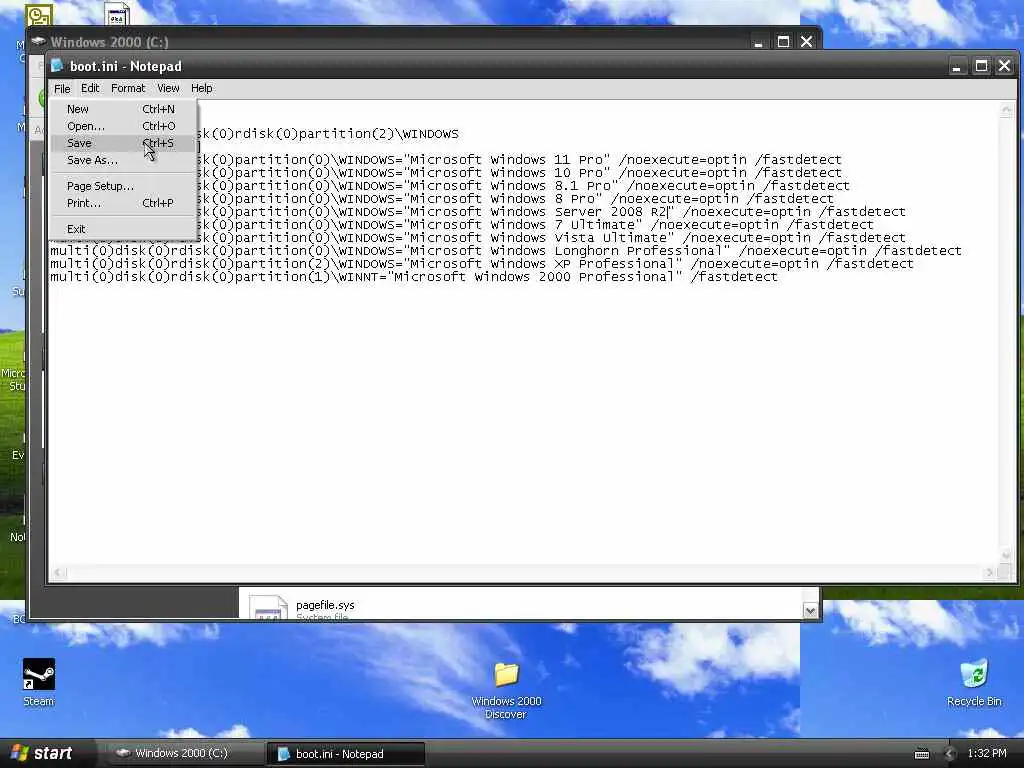The height and width of the screenshot is (768, 1024).
Task: Close the boot.ini Notepad window
Action: pos(1004,66)
